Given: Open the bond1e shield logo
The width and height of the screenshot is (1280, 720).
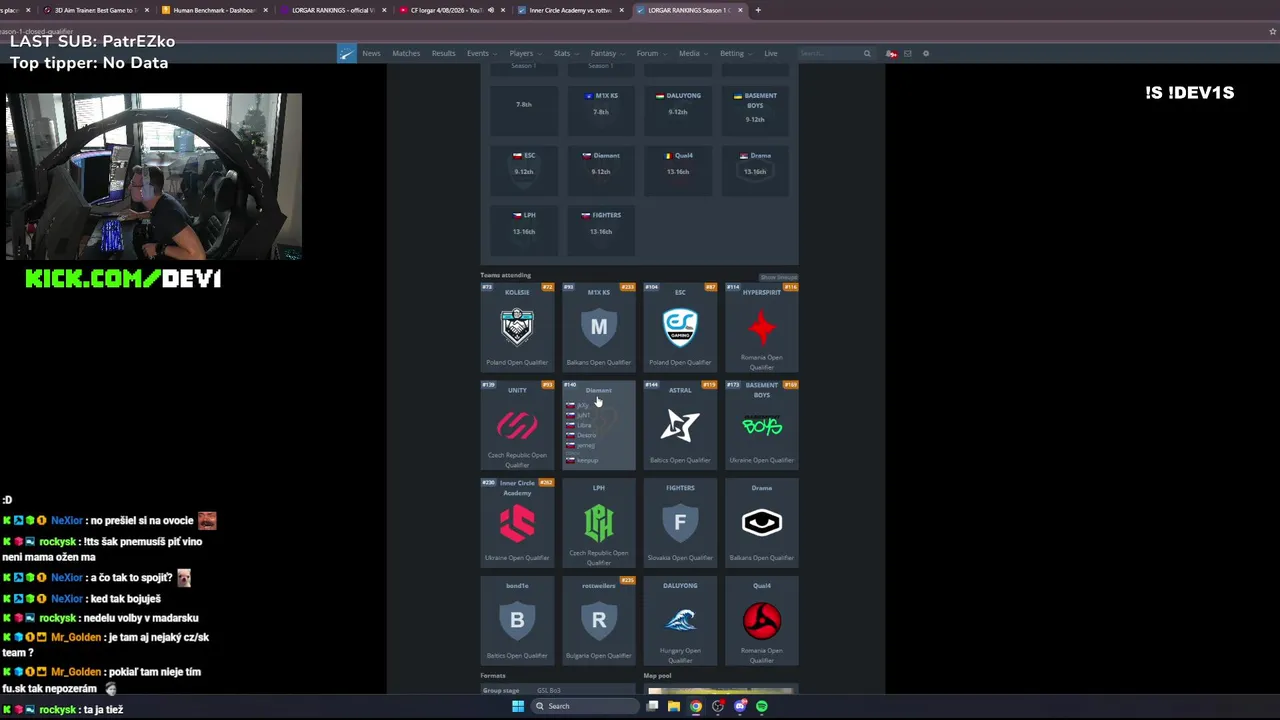Looking at the screenshot, I should [517, 620].
